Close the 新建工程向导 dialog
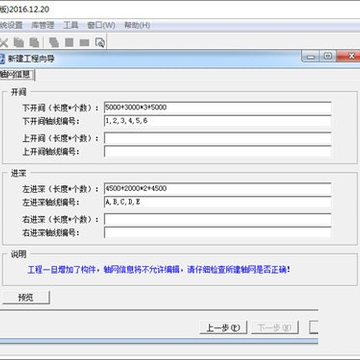This screenshot has width=360, height=360. pos(348,56)
